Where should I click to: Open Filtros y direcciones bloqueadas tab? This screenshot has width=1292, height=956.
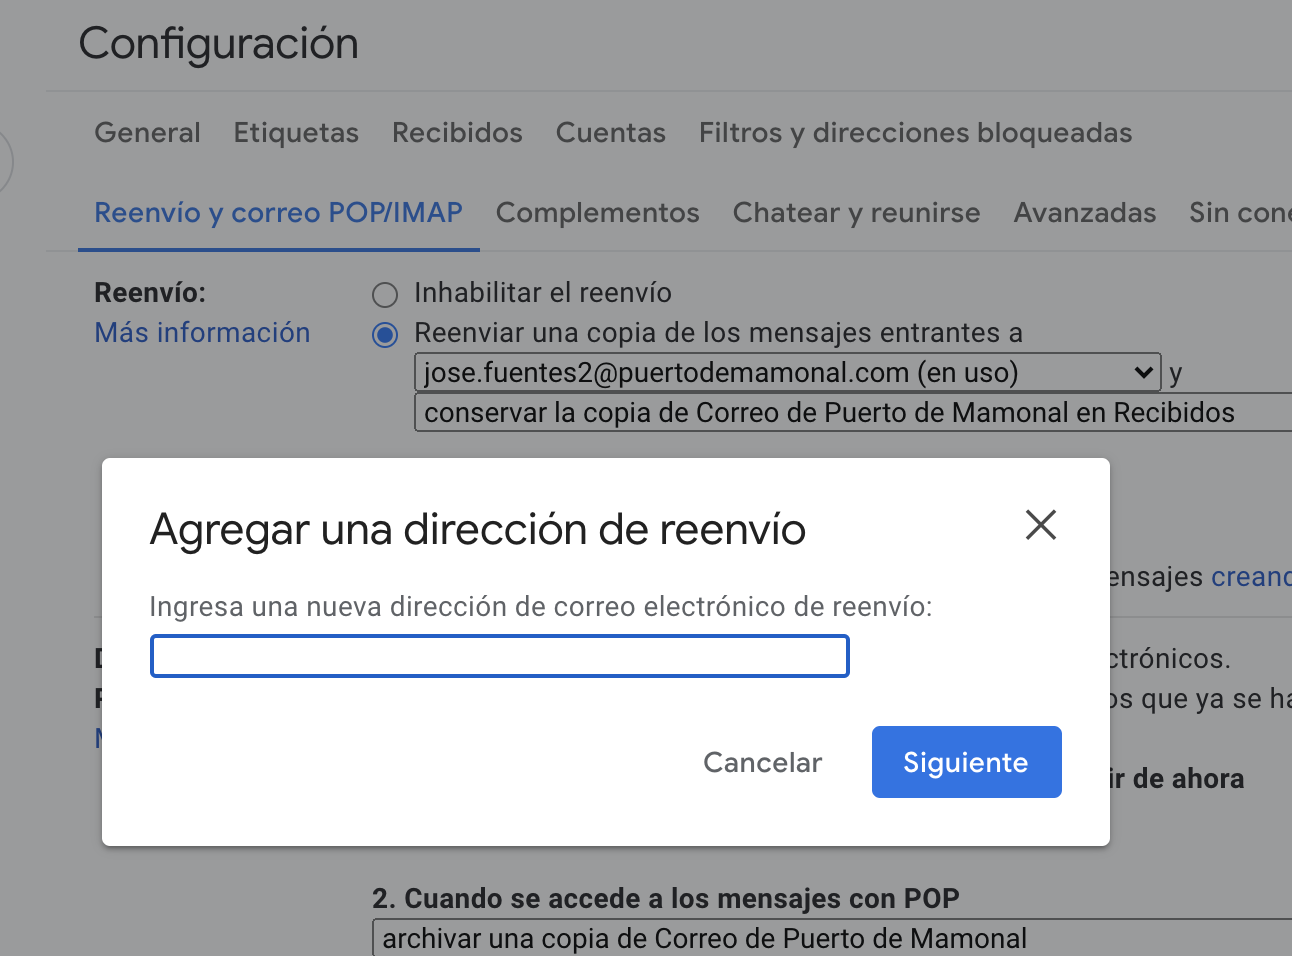point(915,132)
